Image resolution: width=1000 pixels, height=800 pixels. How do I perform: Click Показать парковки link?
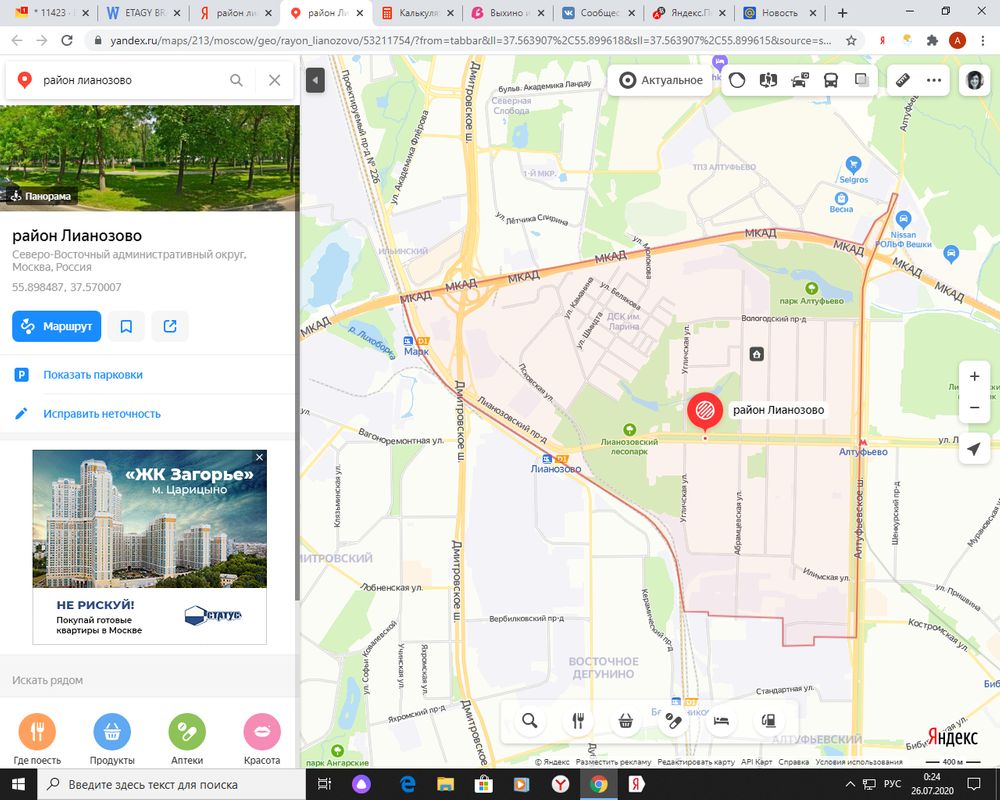coord(92,375)
